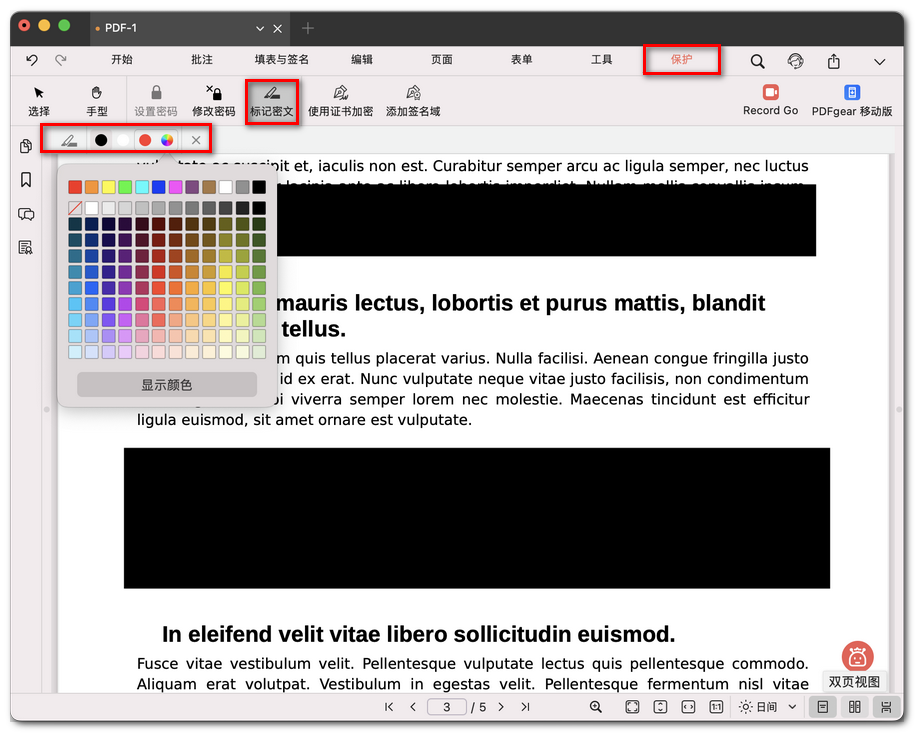Open the comments panel in the sidebar
The width and height of the screenshot is (915, 733).
[x=26, y=214]
